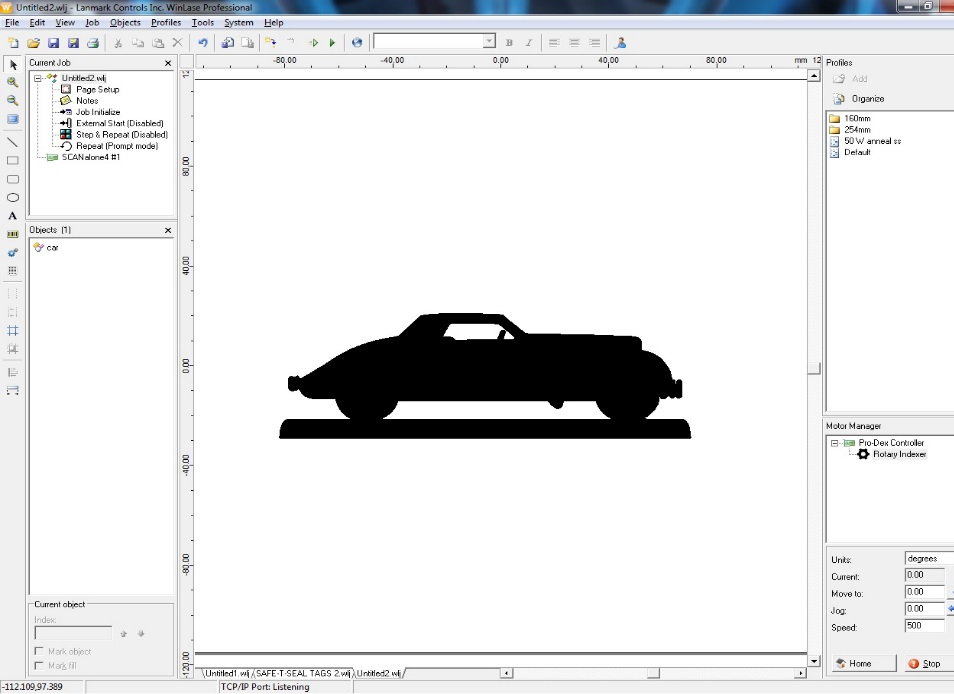954x694 pixels.
Task: Enable the Mark object checkbox
Action: pyautogui.click(x=38, y=650)
